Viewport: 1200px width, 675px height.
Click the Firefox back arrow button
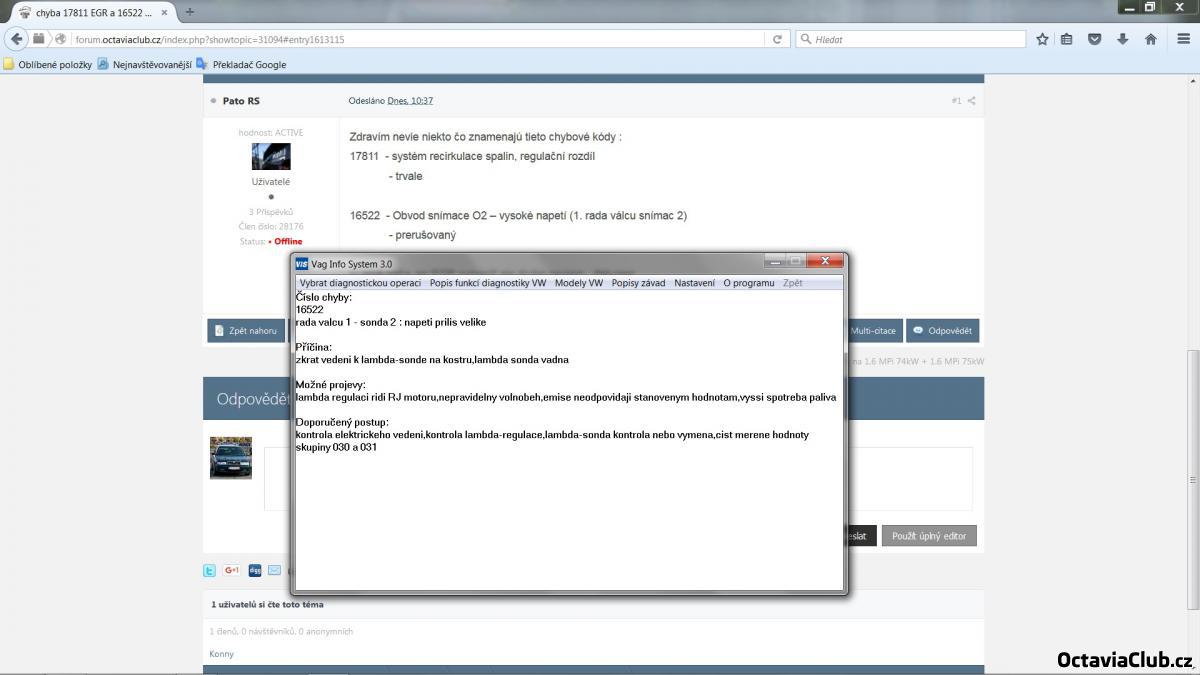pos(16,39)
